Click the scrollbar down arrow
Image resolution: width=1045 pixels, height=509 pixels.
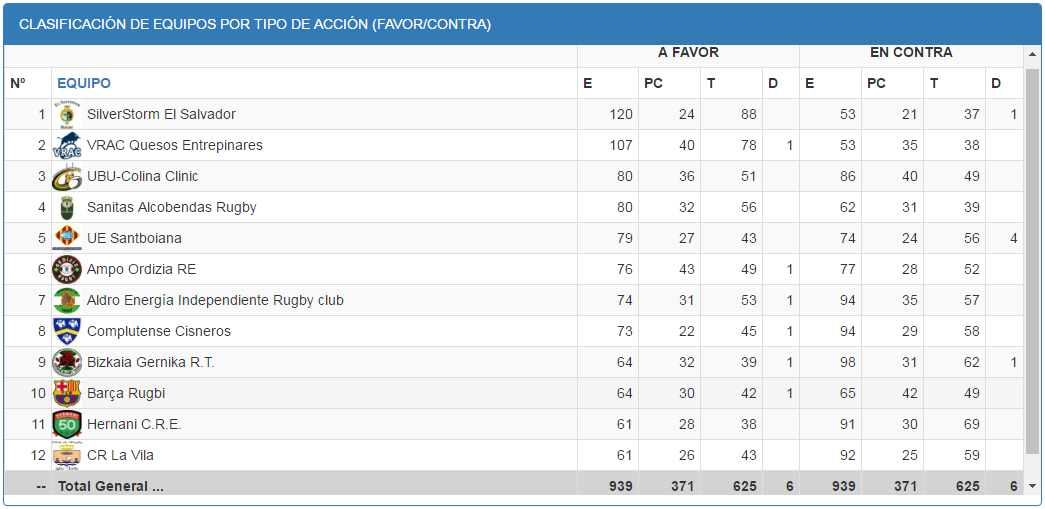tap(1033, 485)
